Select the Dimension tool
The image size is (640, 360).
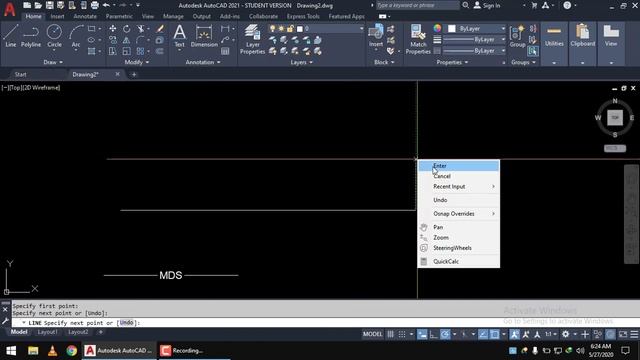tap(204, 36)
